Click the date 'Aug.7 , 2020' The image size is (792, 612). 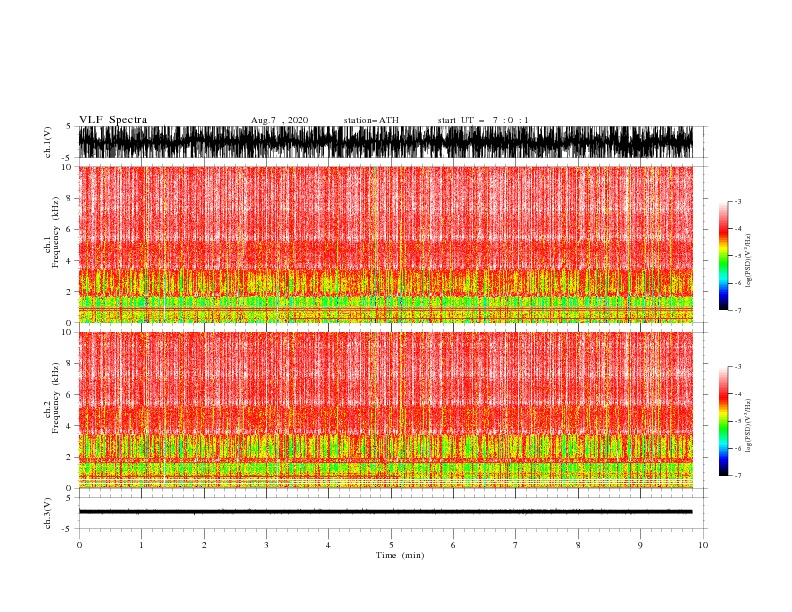tap(279, 120)
